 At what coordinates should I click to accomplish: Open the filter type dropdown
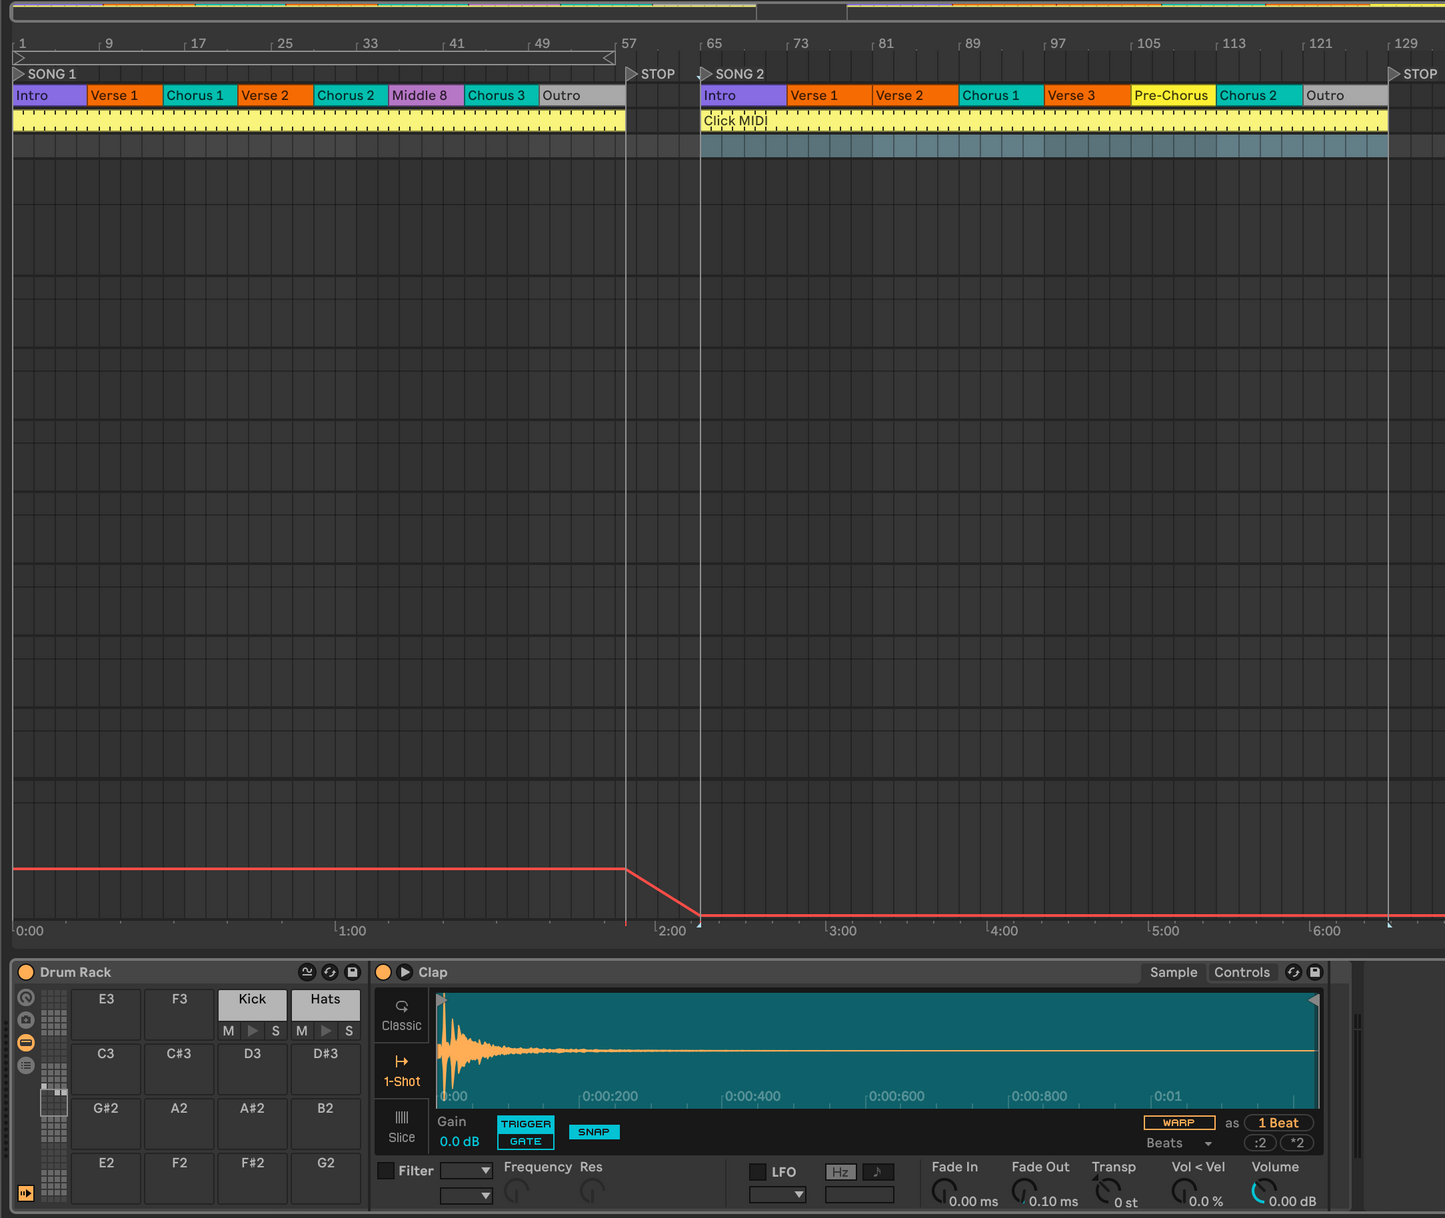coord(466,1170)
